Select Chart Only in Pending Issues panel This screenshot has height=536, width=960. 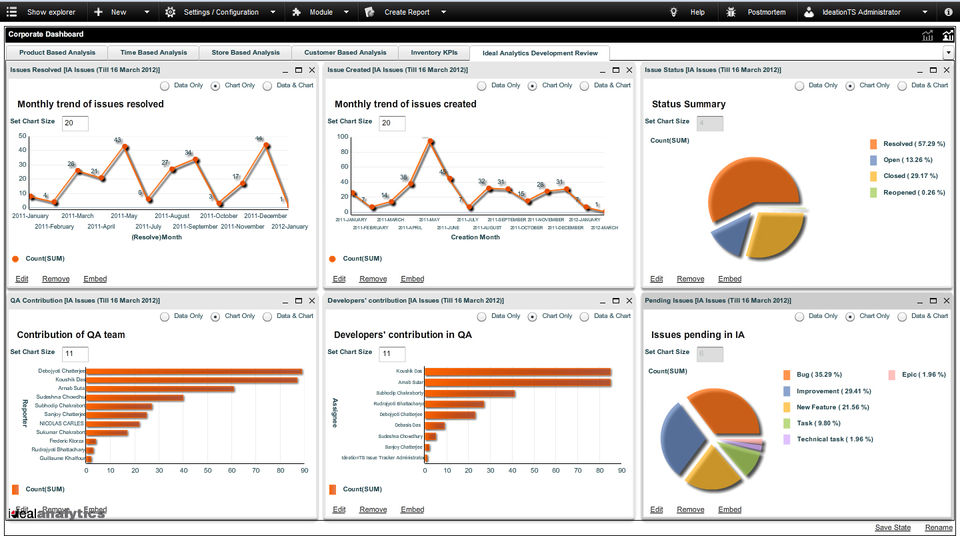[x=850, y=317]
